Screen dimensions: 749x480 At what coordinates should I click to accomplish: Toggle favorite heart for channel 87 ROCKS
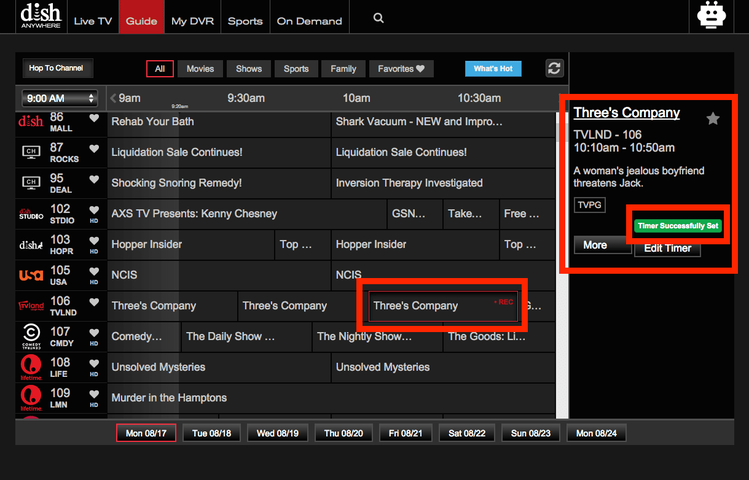click(94, 149)
